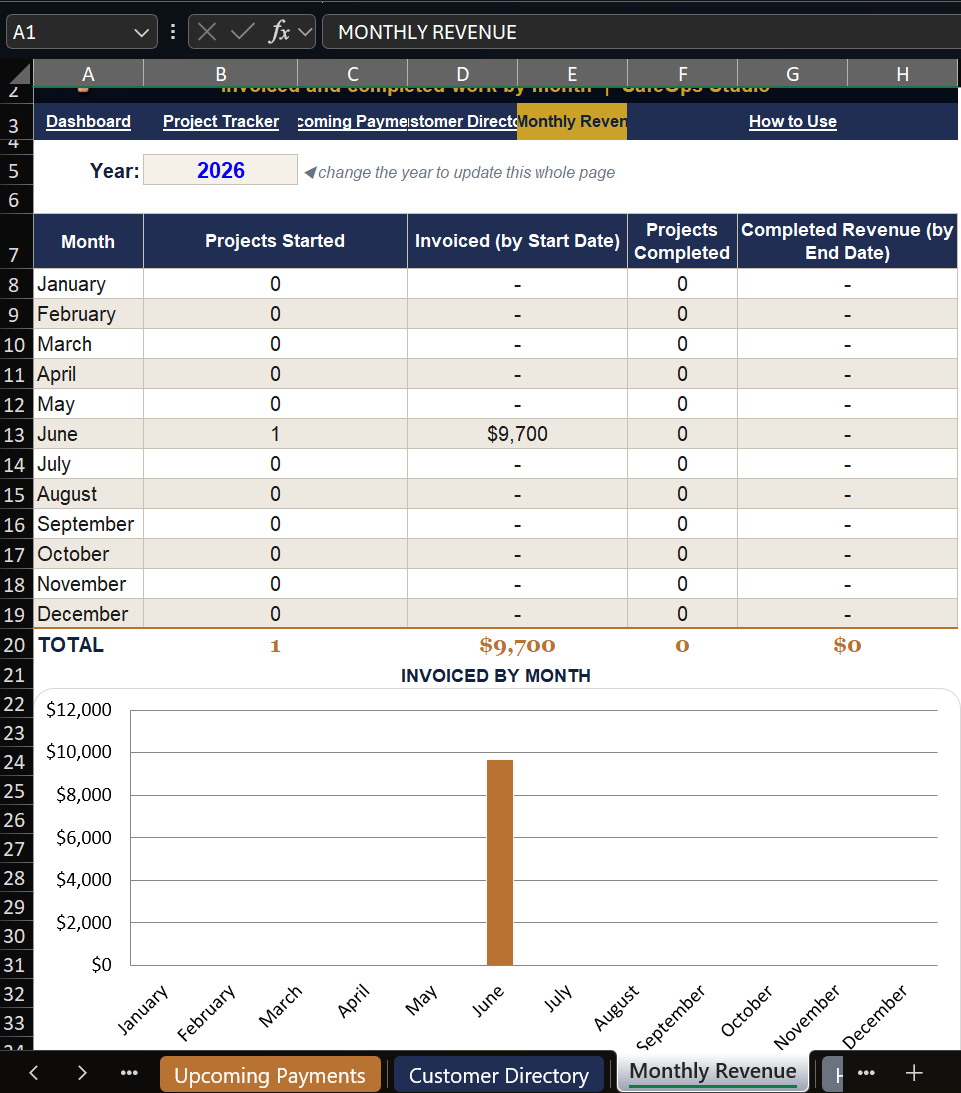Select the Monthly Revenue sheet tab
Viewport: 961px width, 1093px height.
713,1071
